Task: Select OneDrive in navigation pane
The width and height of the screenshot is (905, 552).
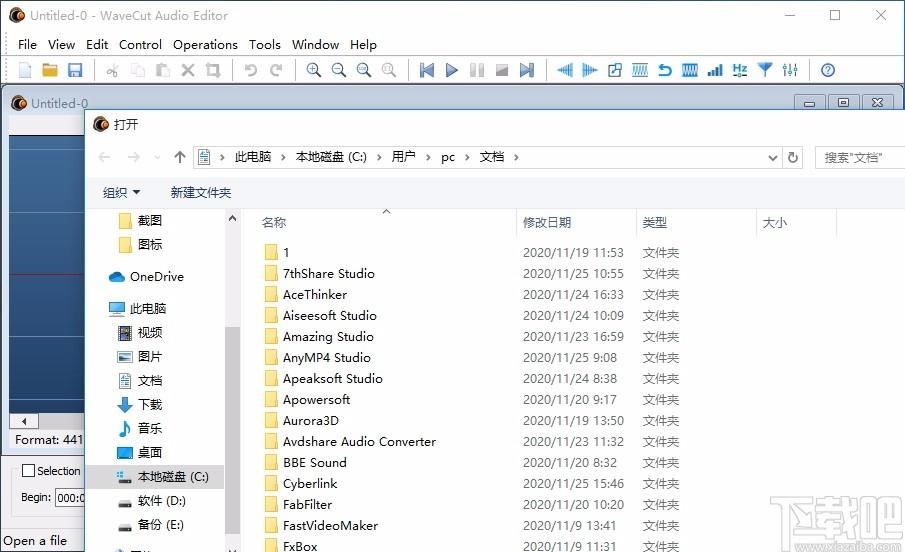Action: [x=147, y=277]
